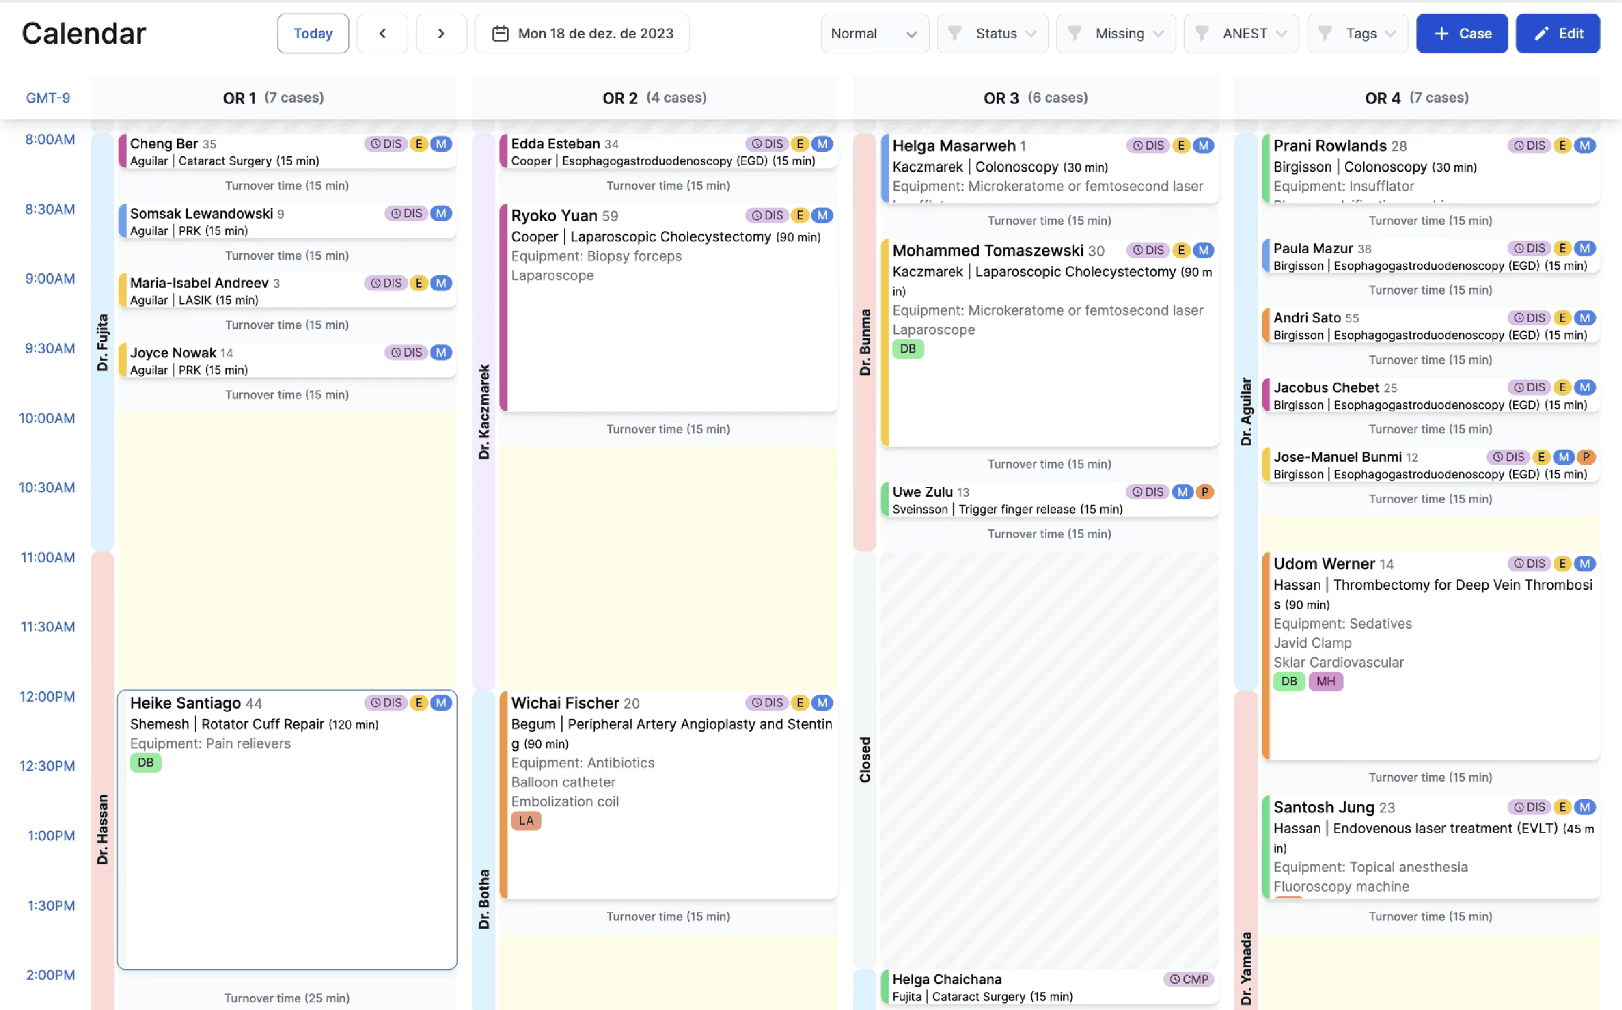1622x1010 pixels.
Task: Add a new Case
Action: coord(1462,33)
